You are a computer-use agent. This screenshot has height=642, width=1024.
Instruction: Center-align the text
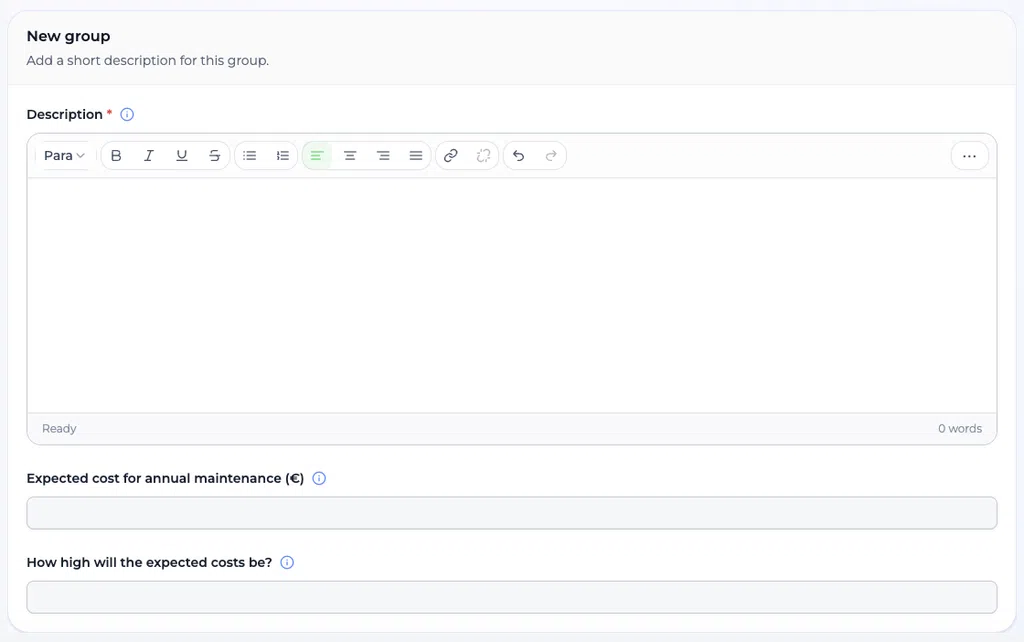click(x=350, y=155)
